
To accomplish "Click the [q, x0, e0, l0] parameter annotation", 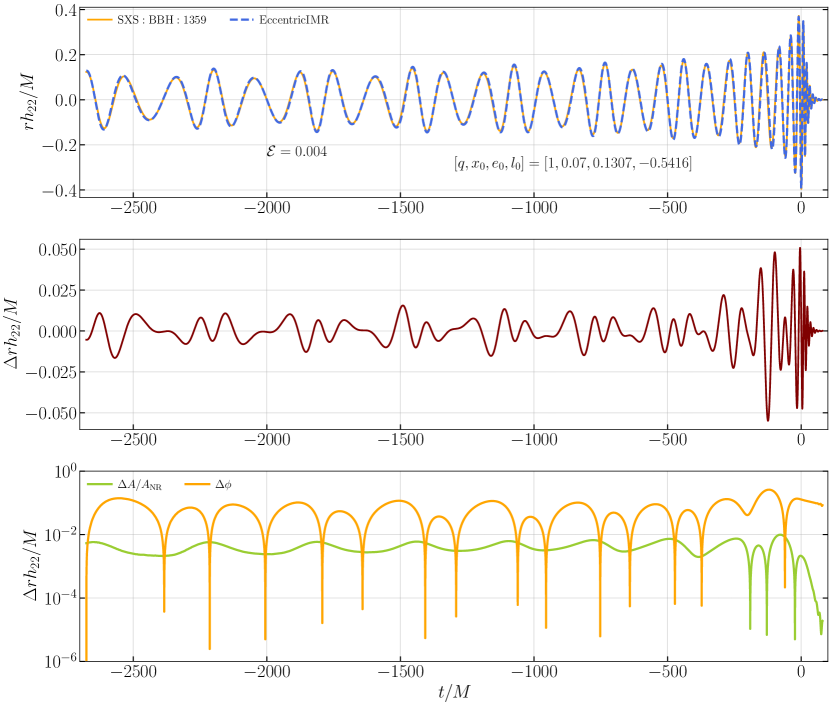I will tap(573, 163).
